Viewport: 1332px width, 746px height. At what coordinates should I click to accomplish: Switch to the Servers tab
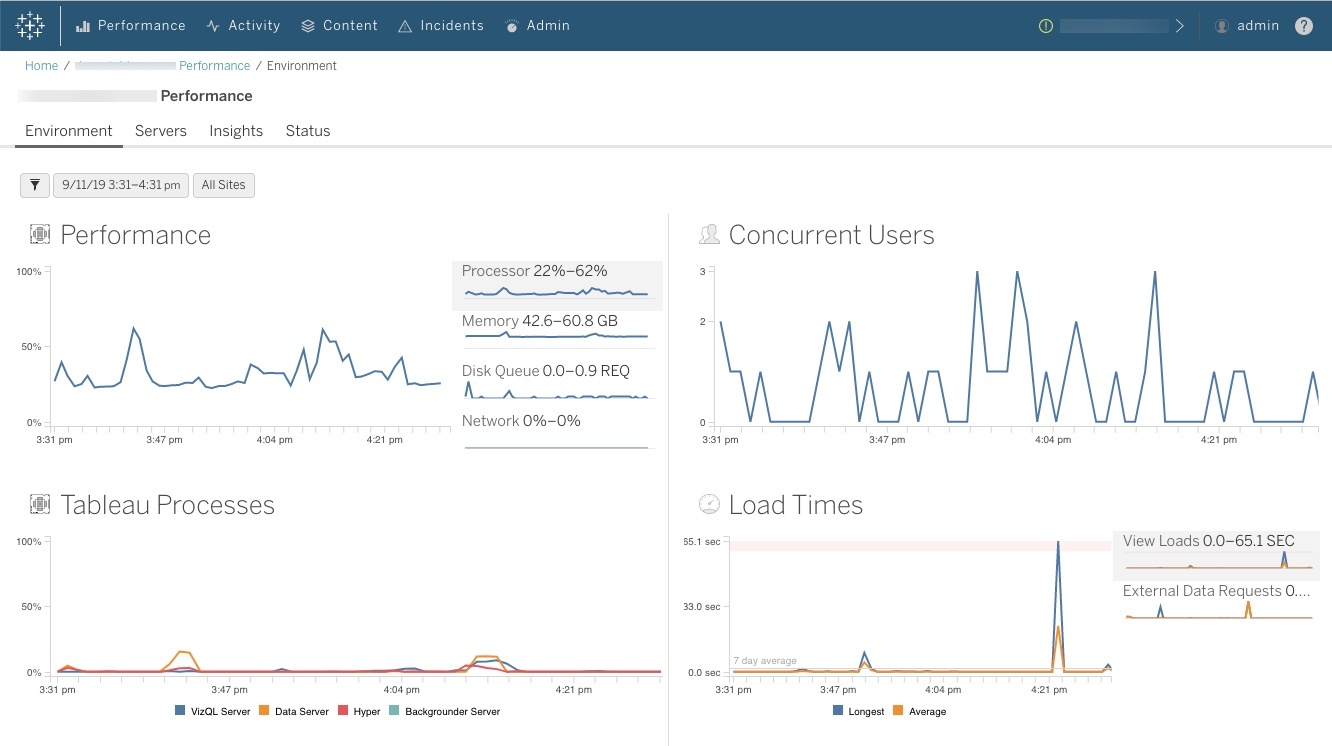[x=160, y=130]
